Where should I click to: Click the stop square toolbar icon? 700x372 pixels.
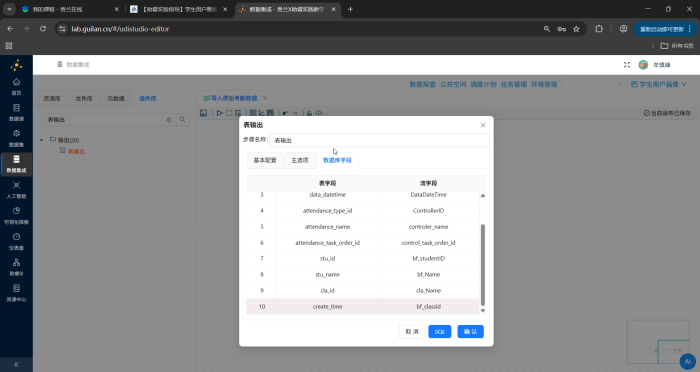229,113
